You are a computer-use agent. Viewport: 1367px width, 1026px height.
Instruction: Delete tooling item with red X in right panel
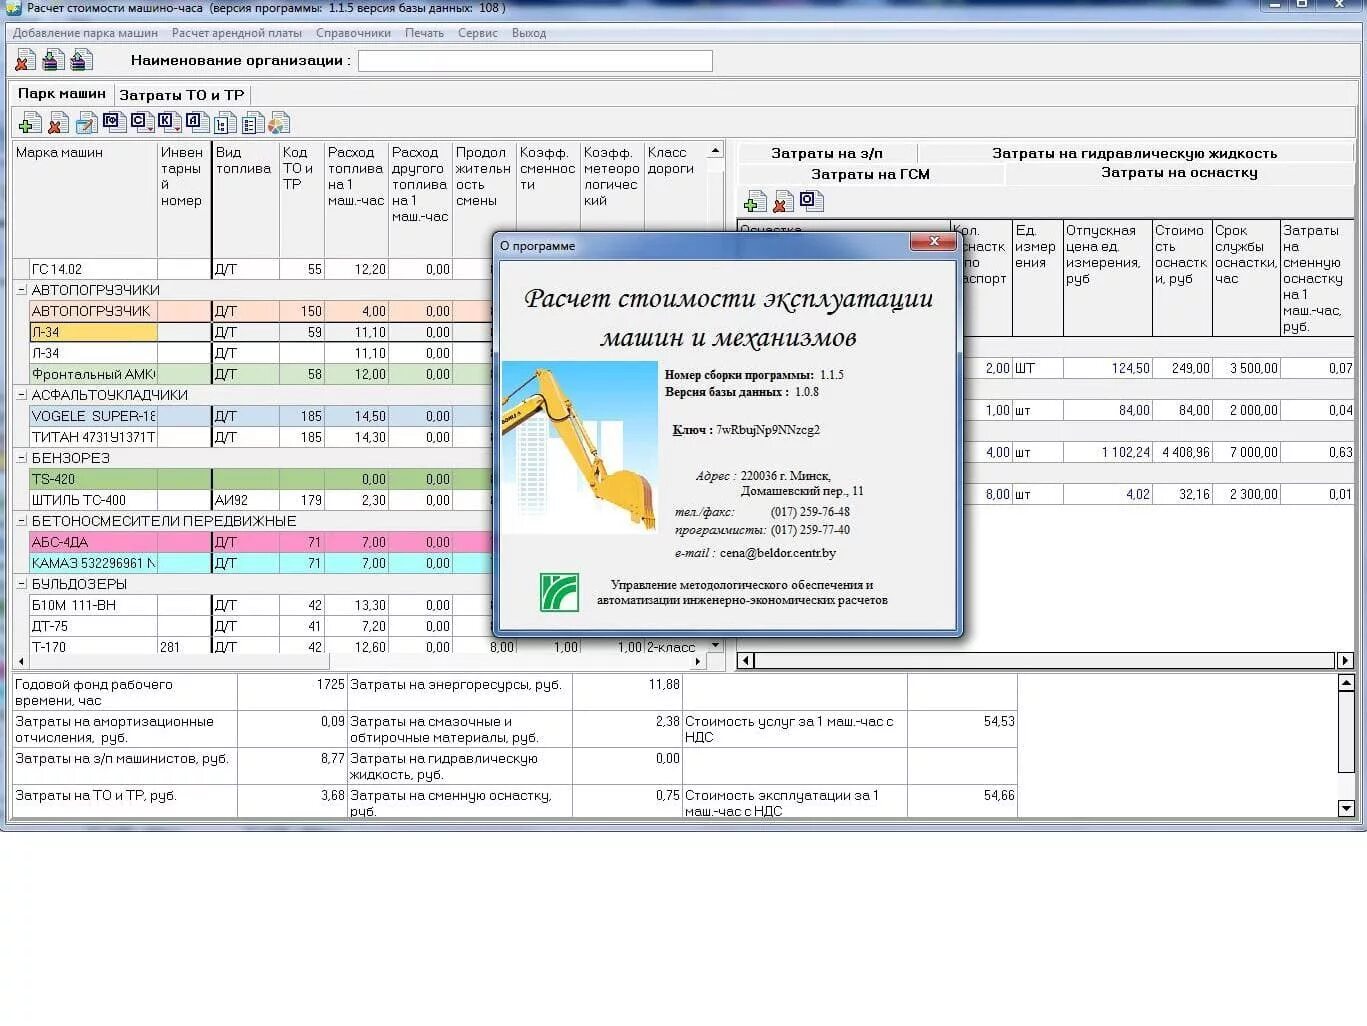[x=784, y=201]
